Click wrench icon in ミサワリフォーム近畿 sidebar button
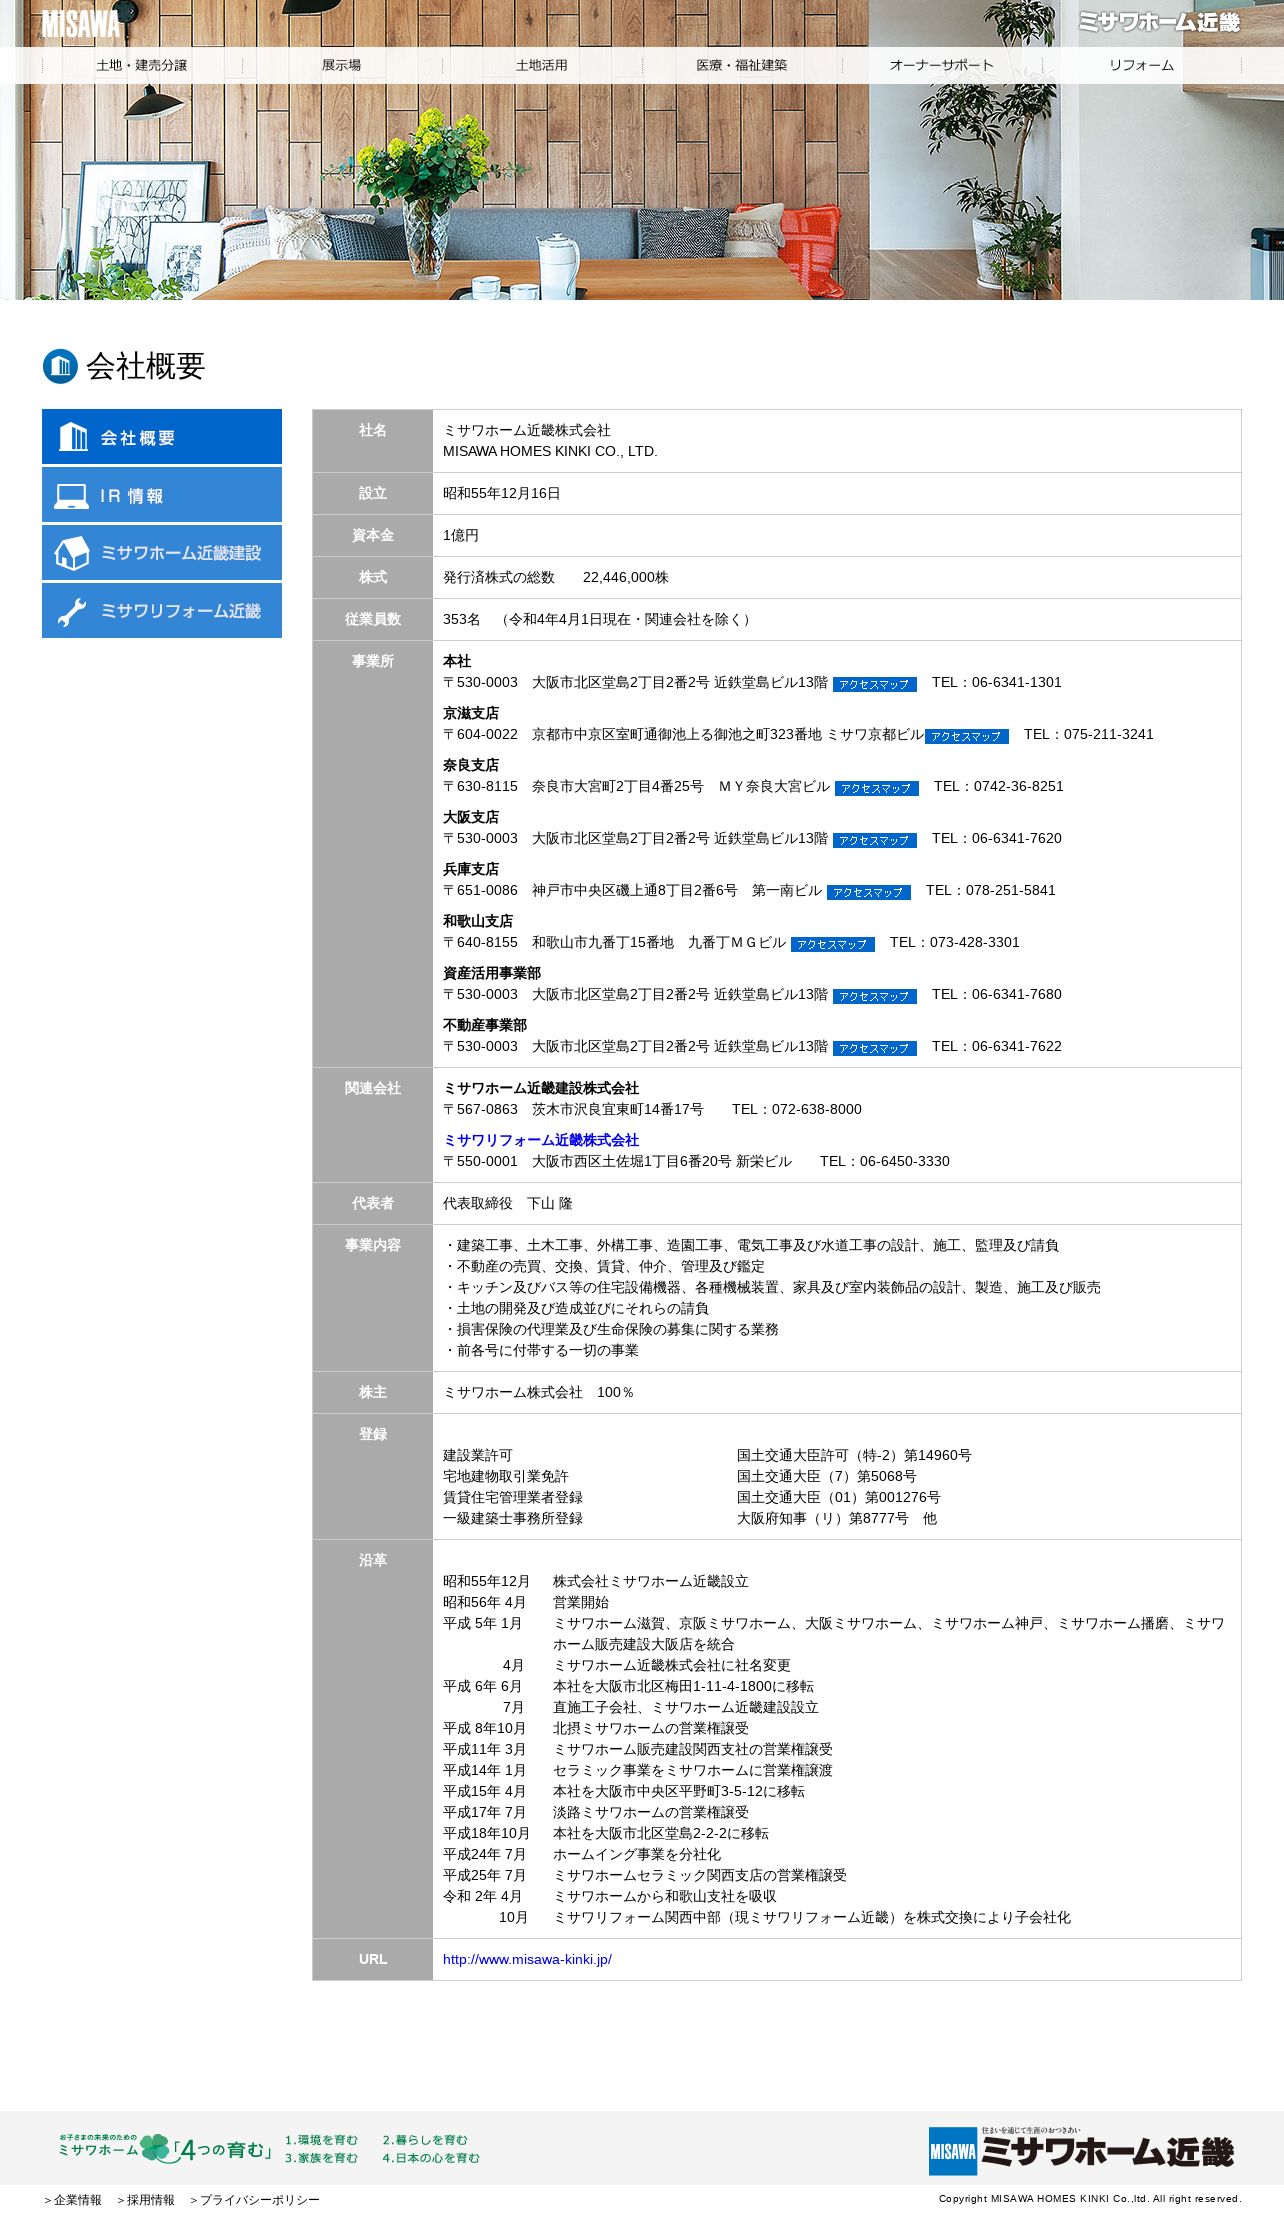 coord(72,612)
